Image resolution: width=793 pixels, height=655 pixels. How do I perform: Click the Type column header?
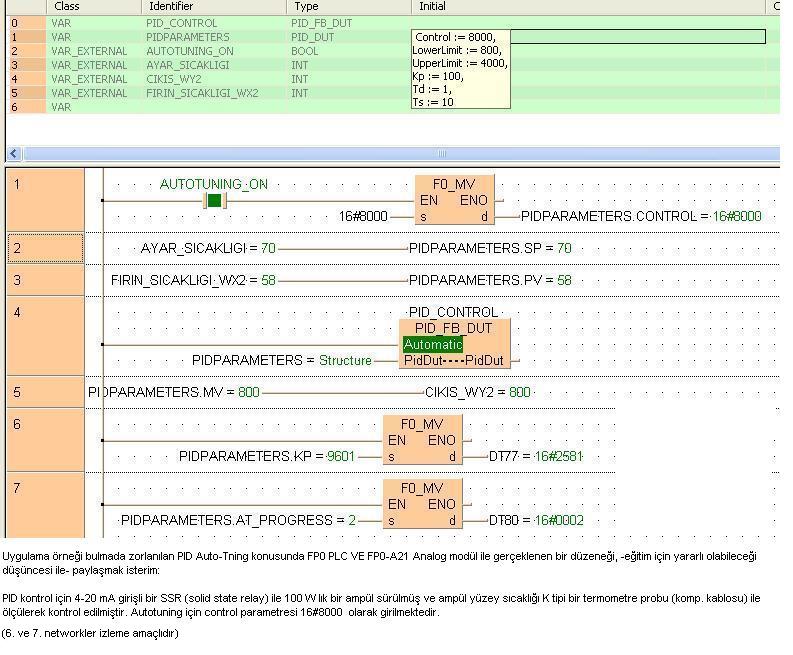click(306, 6)
